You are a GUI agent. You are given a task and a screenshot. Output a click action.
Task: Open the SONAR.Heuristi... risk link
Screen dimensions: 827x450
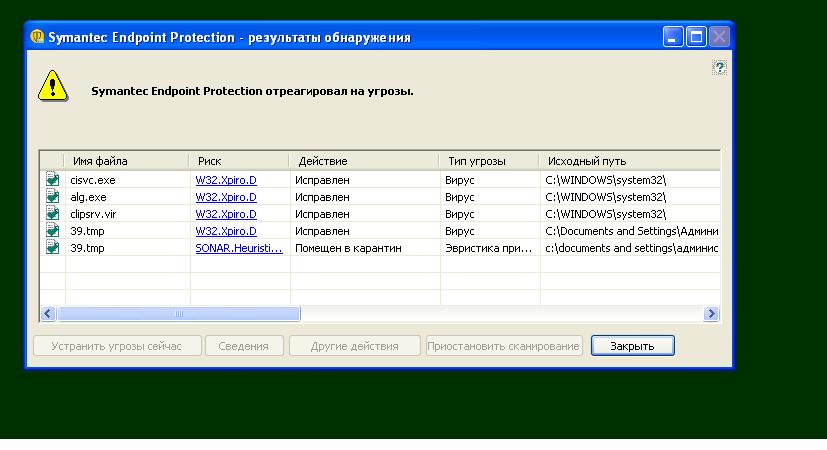(x=238, y=248)
